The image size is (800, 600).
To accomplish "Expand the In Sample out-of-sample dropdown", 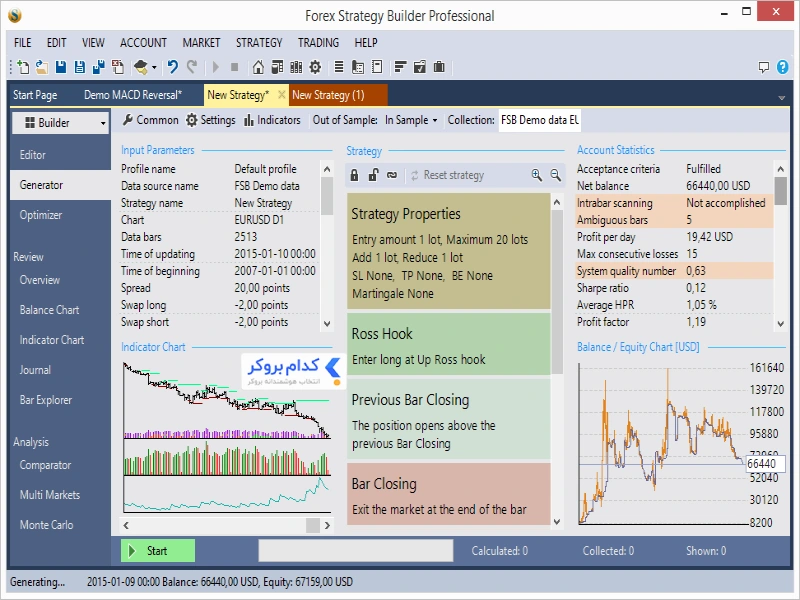I will coord(411,120).
